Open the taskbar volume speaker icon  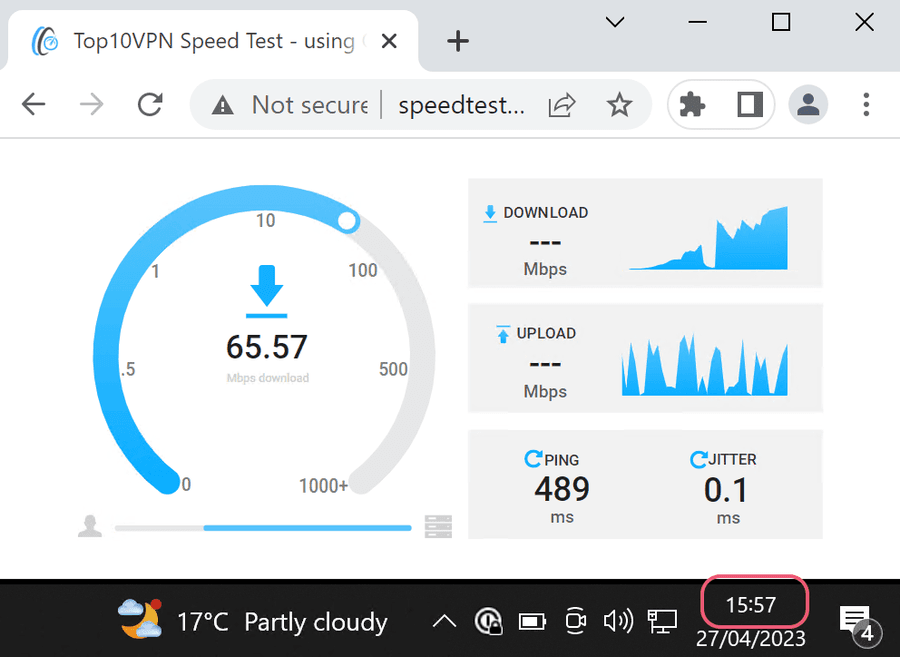[617, 622]
